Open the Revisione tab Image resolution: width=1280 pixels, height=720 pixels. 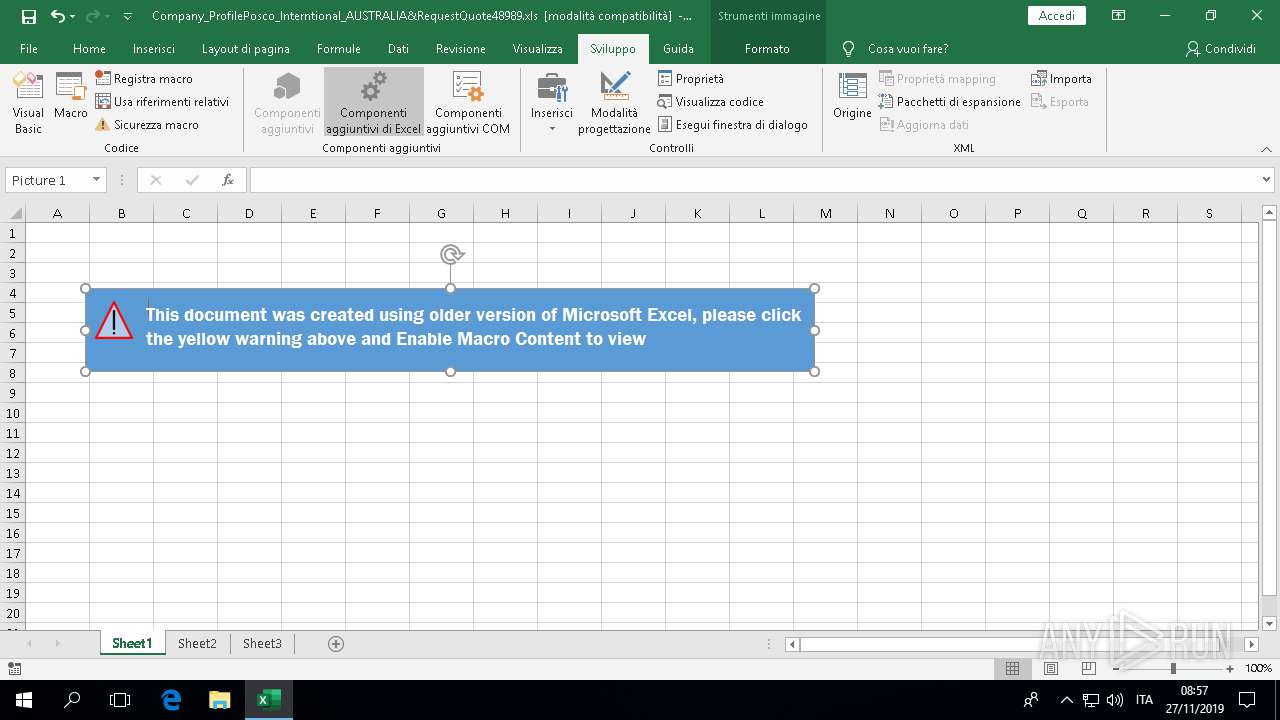[x=461, y=48]
